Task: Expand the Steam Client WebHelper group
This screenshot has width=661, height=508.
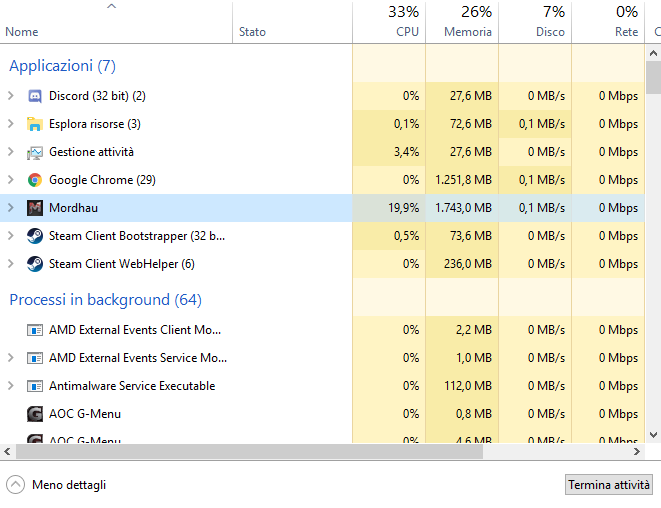Action: (10, 264)
